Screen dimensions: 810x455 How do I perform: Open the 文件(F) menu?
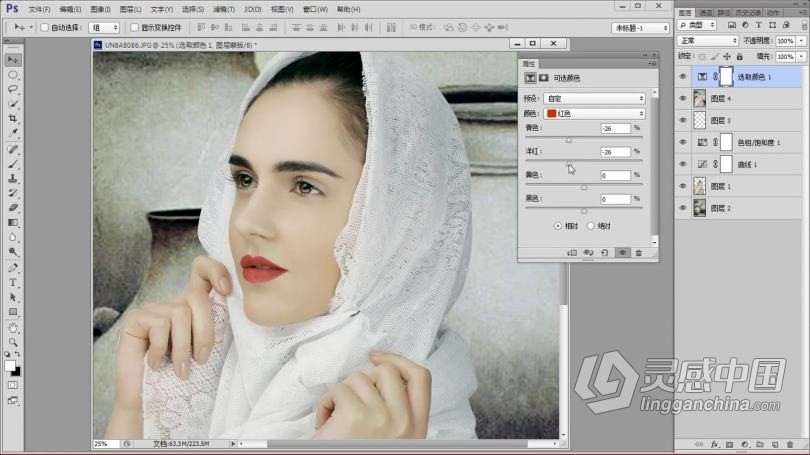click(x=39, y=9)
